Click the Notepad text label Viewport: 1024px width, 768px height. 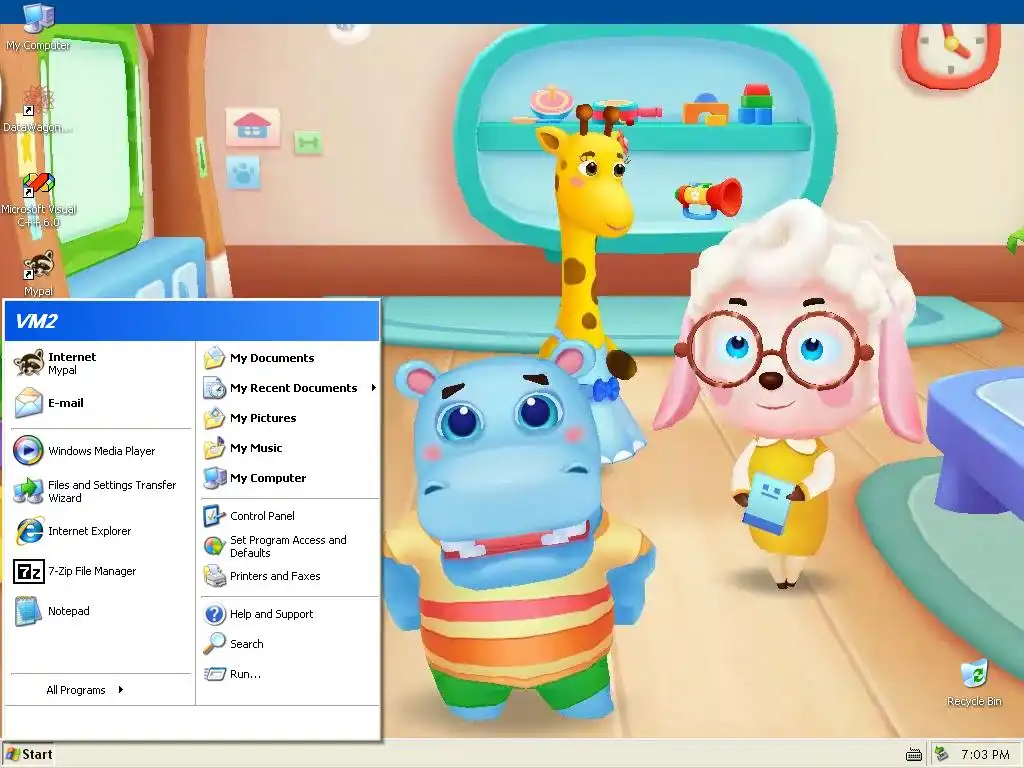point(69,611)
